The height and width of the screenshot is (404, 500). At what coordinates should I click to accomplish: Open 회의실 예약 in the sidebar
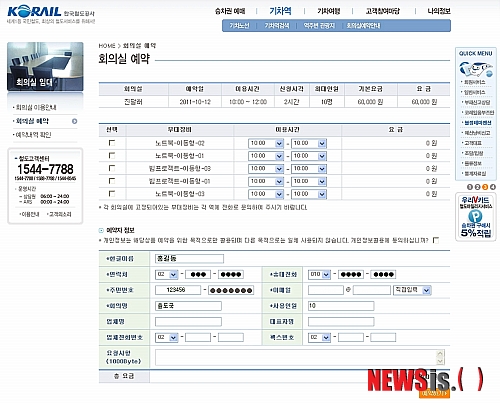[32, 121]
